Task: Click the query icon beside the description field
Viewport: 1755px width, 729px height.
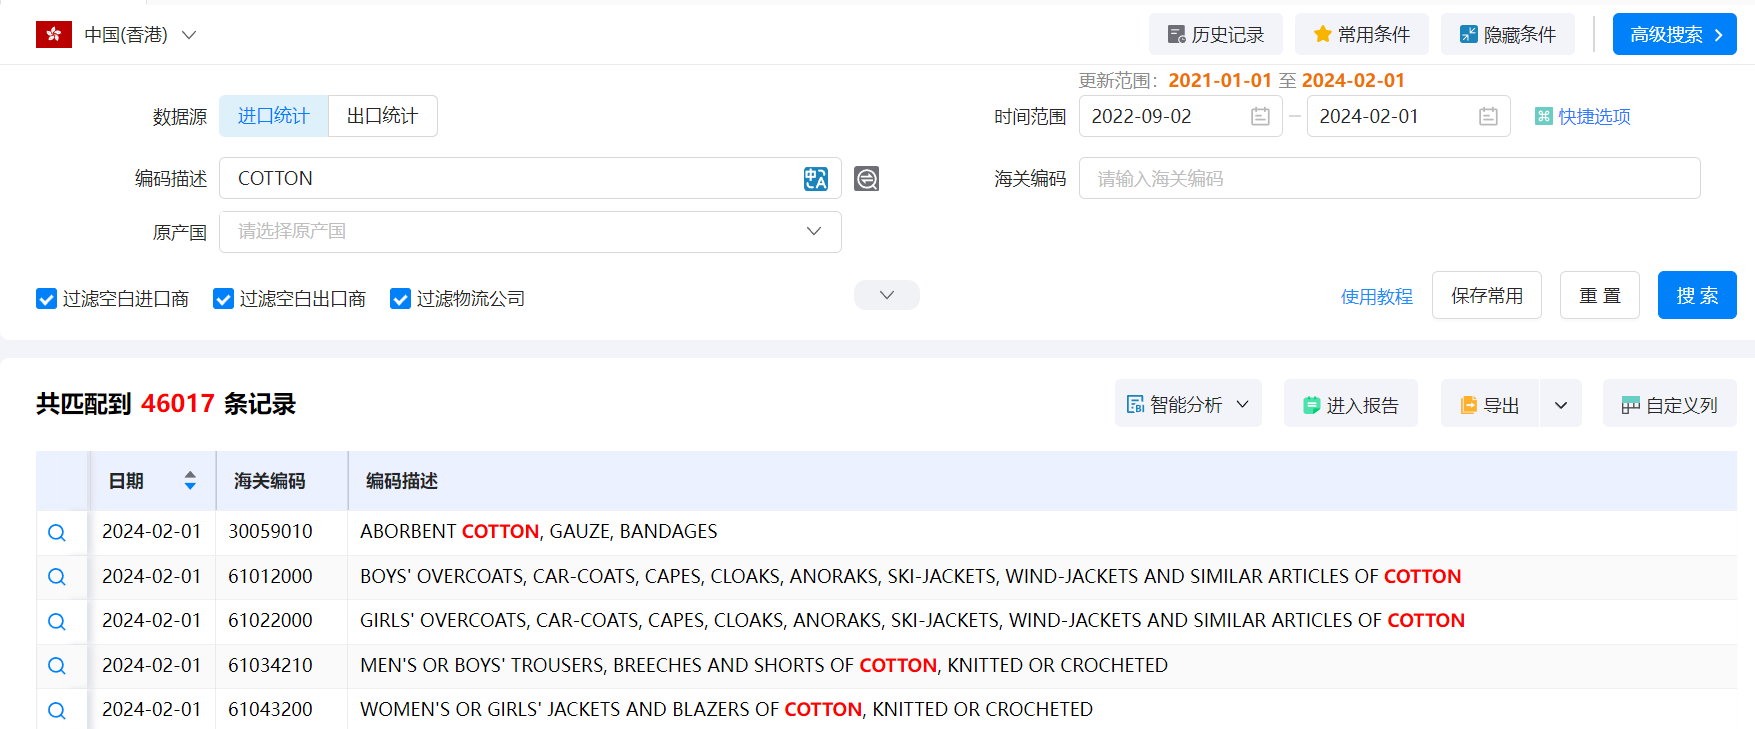Action: coord(866,179)
